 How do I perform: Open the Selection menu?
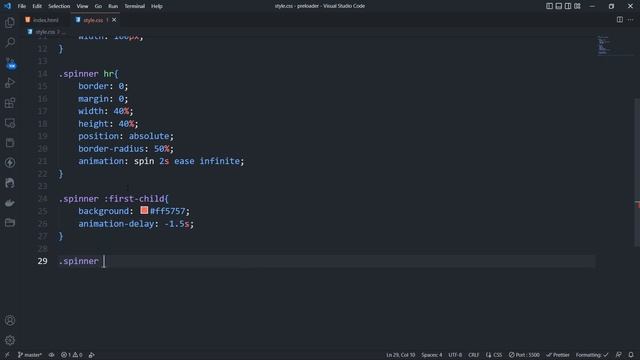click(59, 6)
